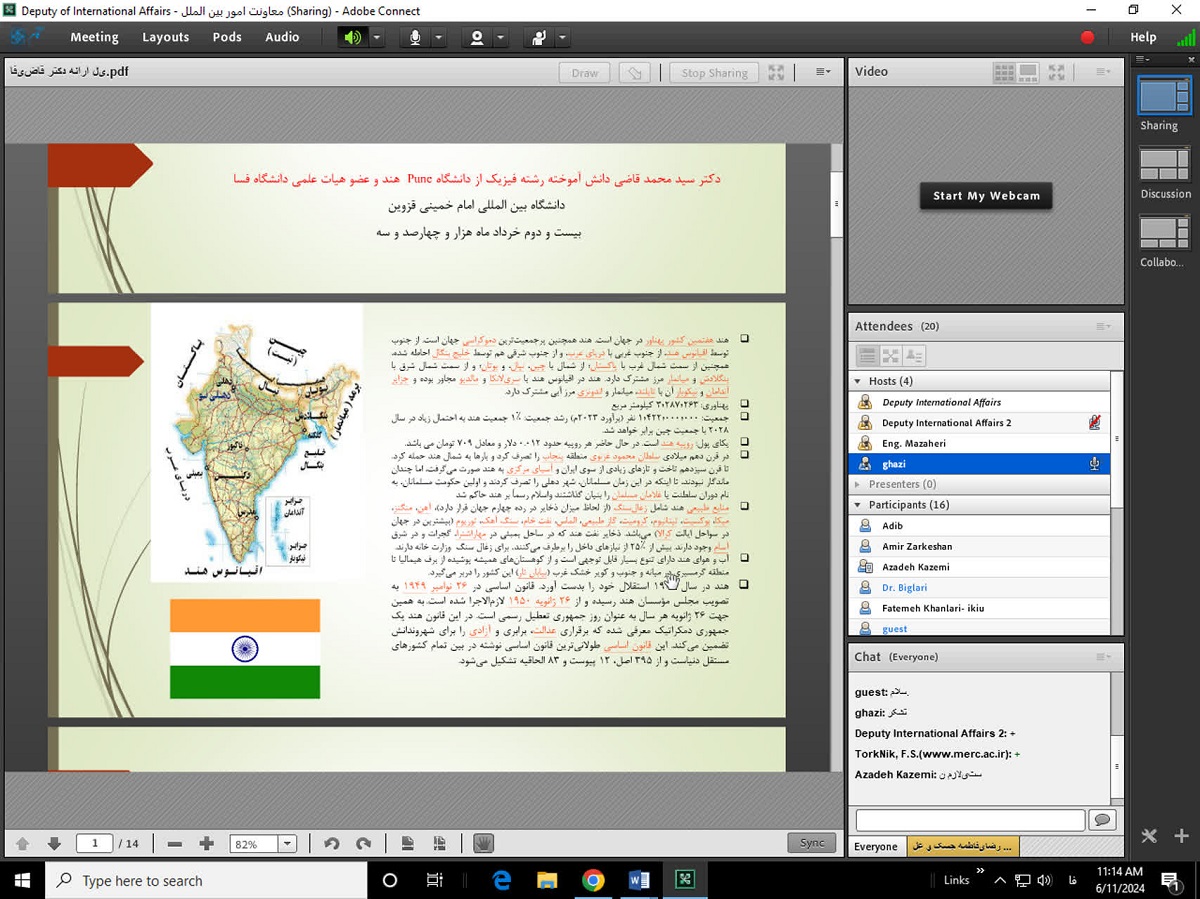Click the chat message input field

(970, 820)
